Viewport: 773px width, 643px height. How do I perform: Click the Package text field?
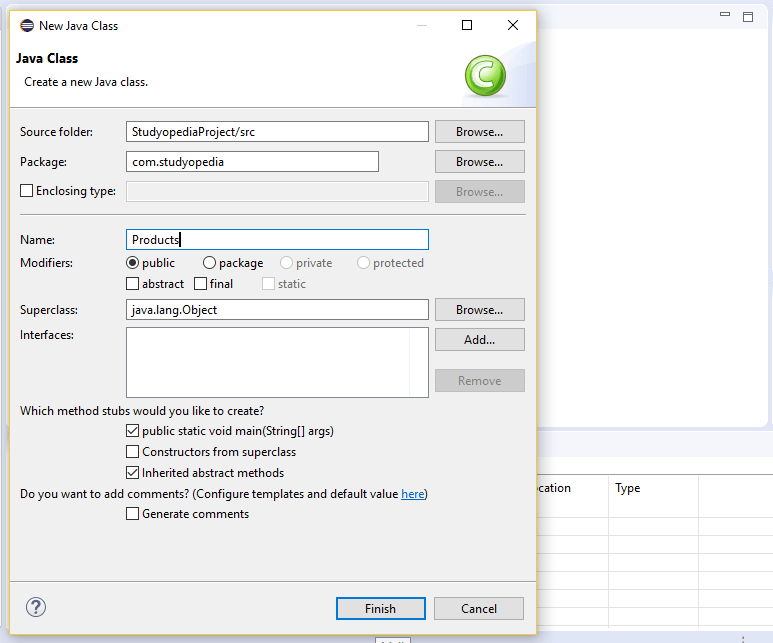252,162
